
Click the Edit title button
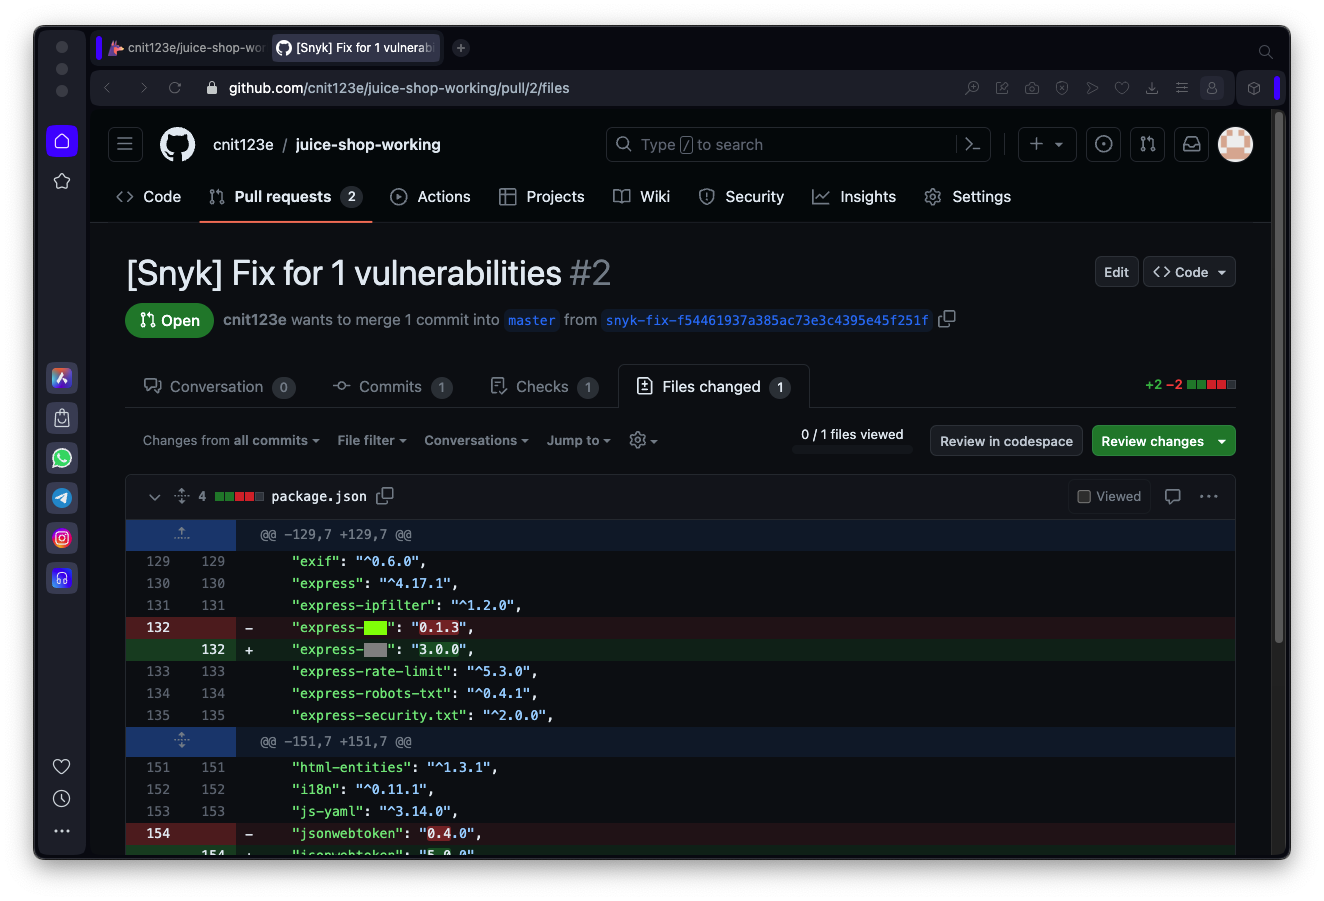pyautogui.click(x=1116, y=272)
